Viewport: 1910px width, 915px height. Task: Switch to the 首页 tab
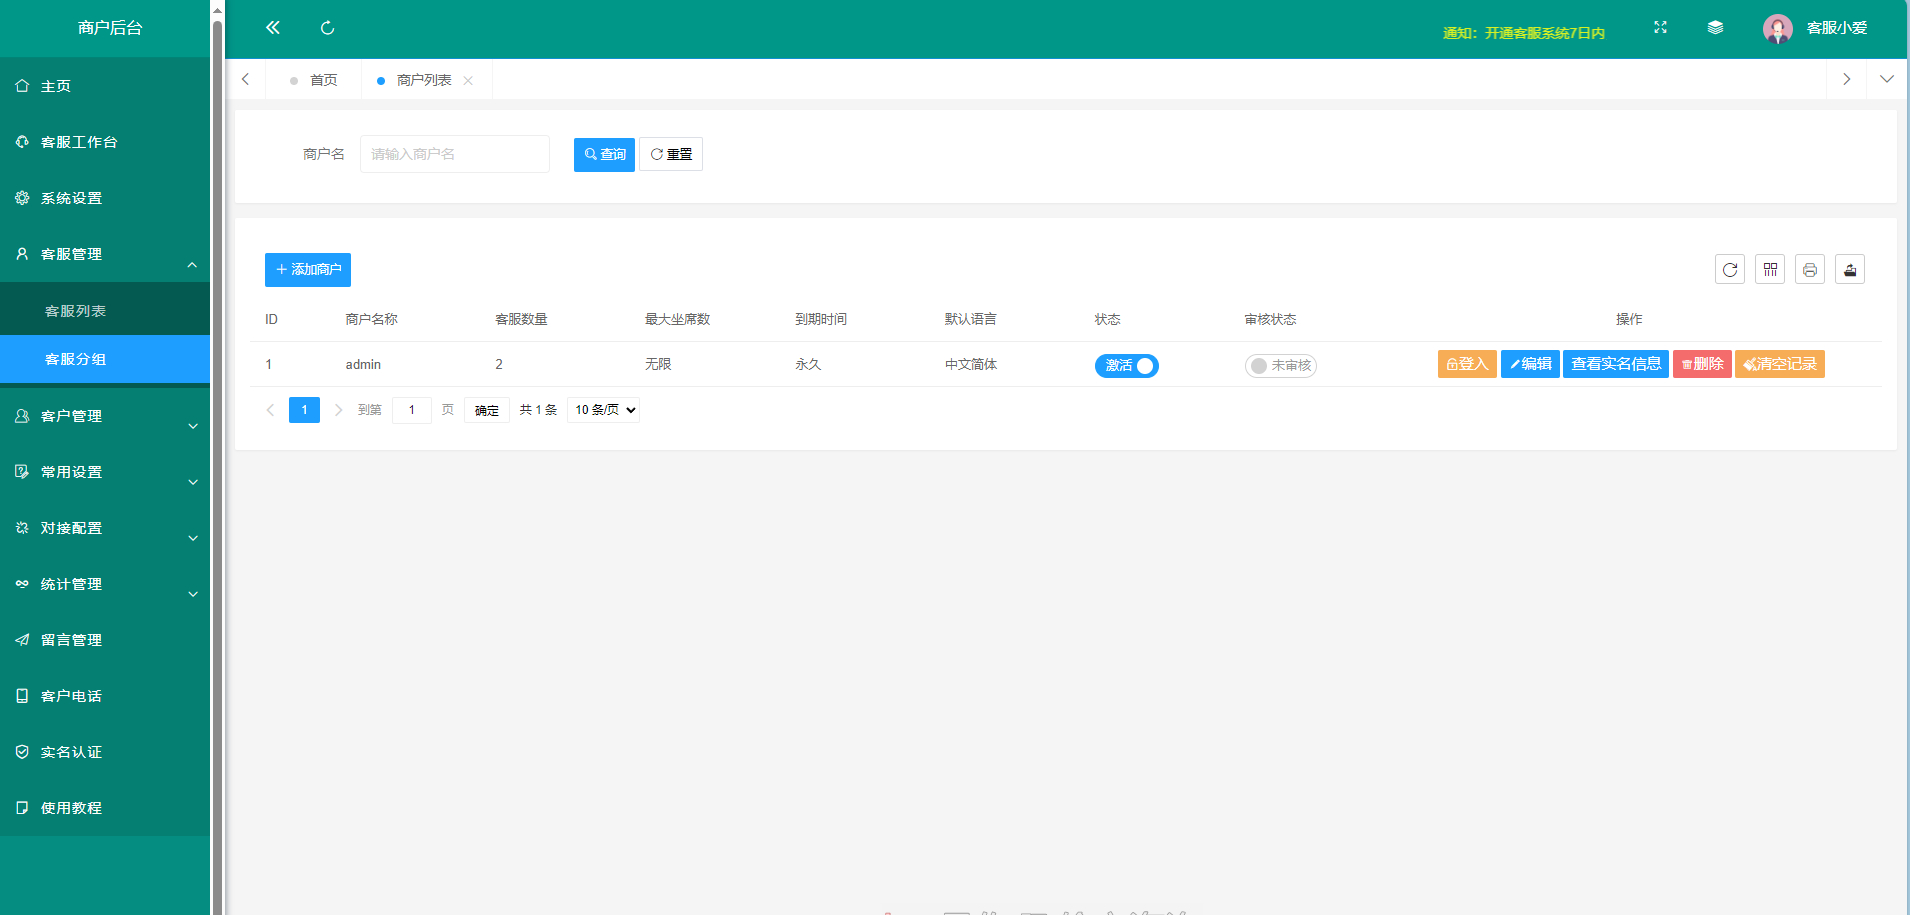point(322,80)
